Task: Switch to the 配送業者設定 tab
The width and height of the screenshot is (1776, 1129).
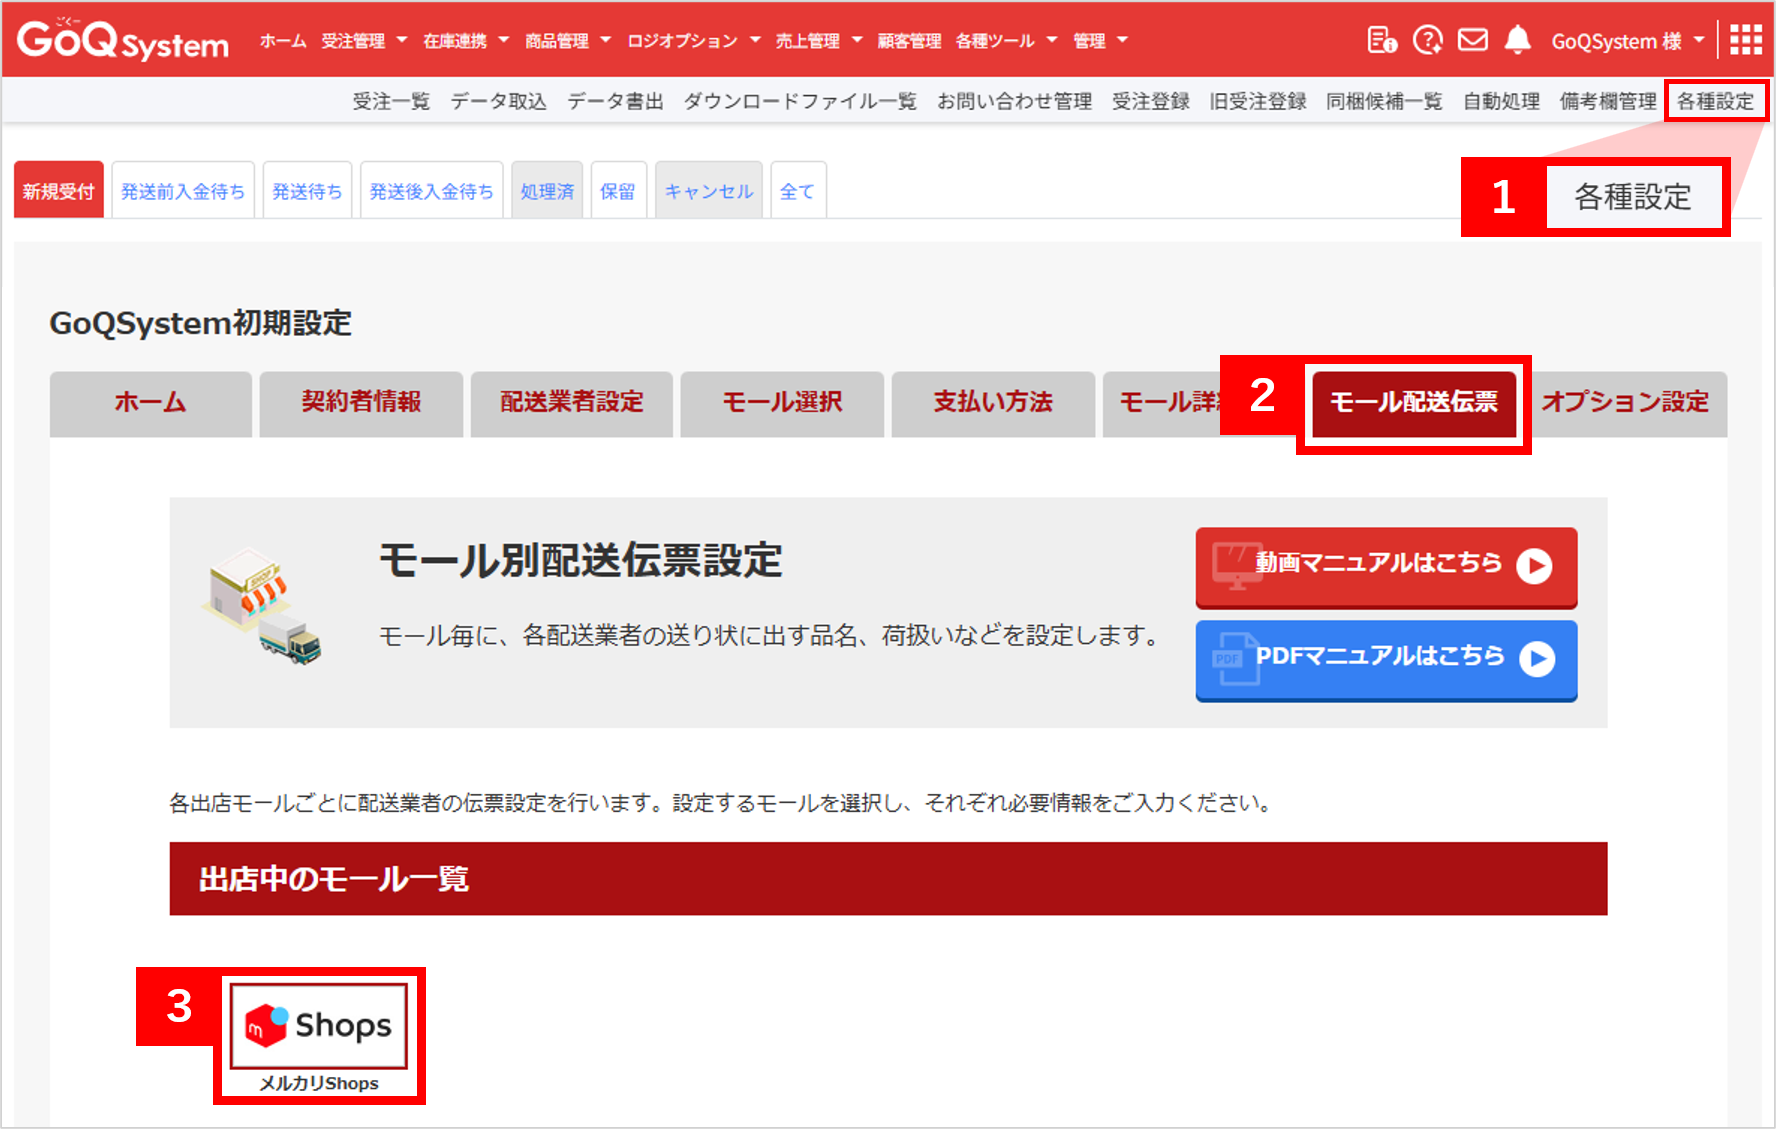Action: [x=571, y=403]
